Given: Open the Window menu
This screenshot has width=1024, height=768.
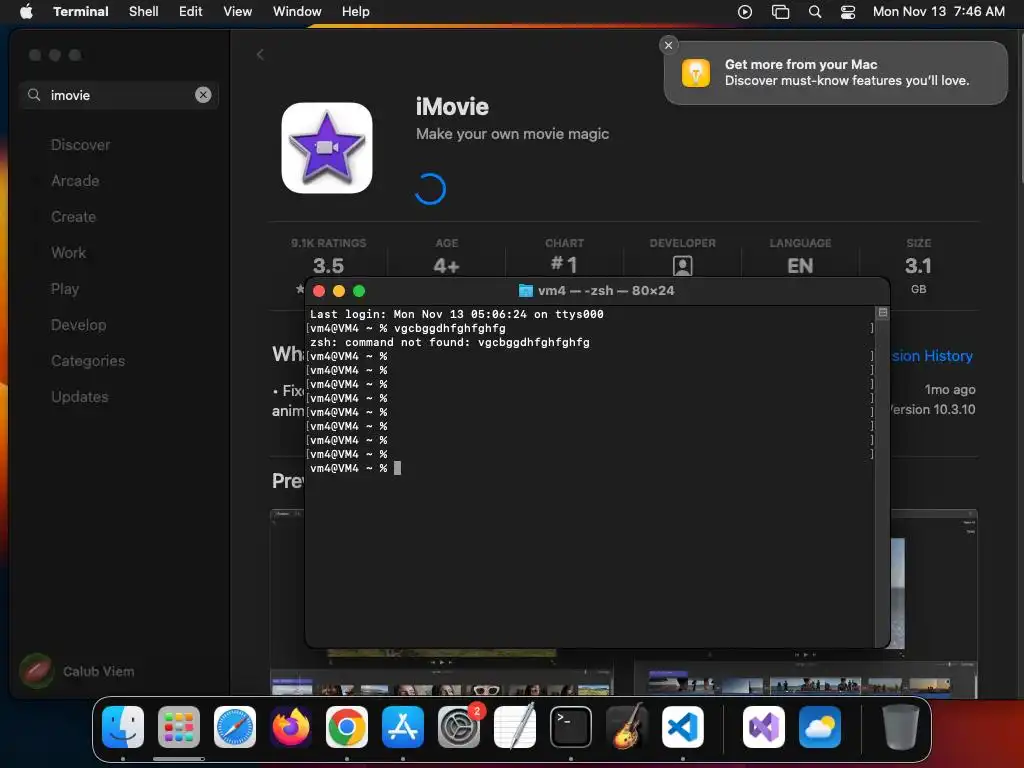Looking at the screenshot, I should (x=297, y=11).
